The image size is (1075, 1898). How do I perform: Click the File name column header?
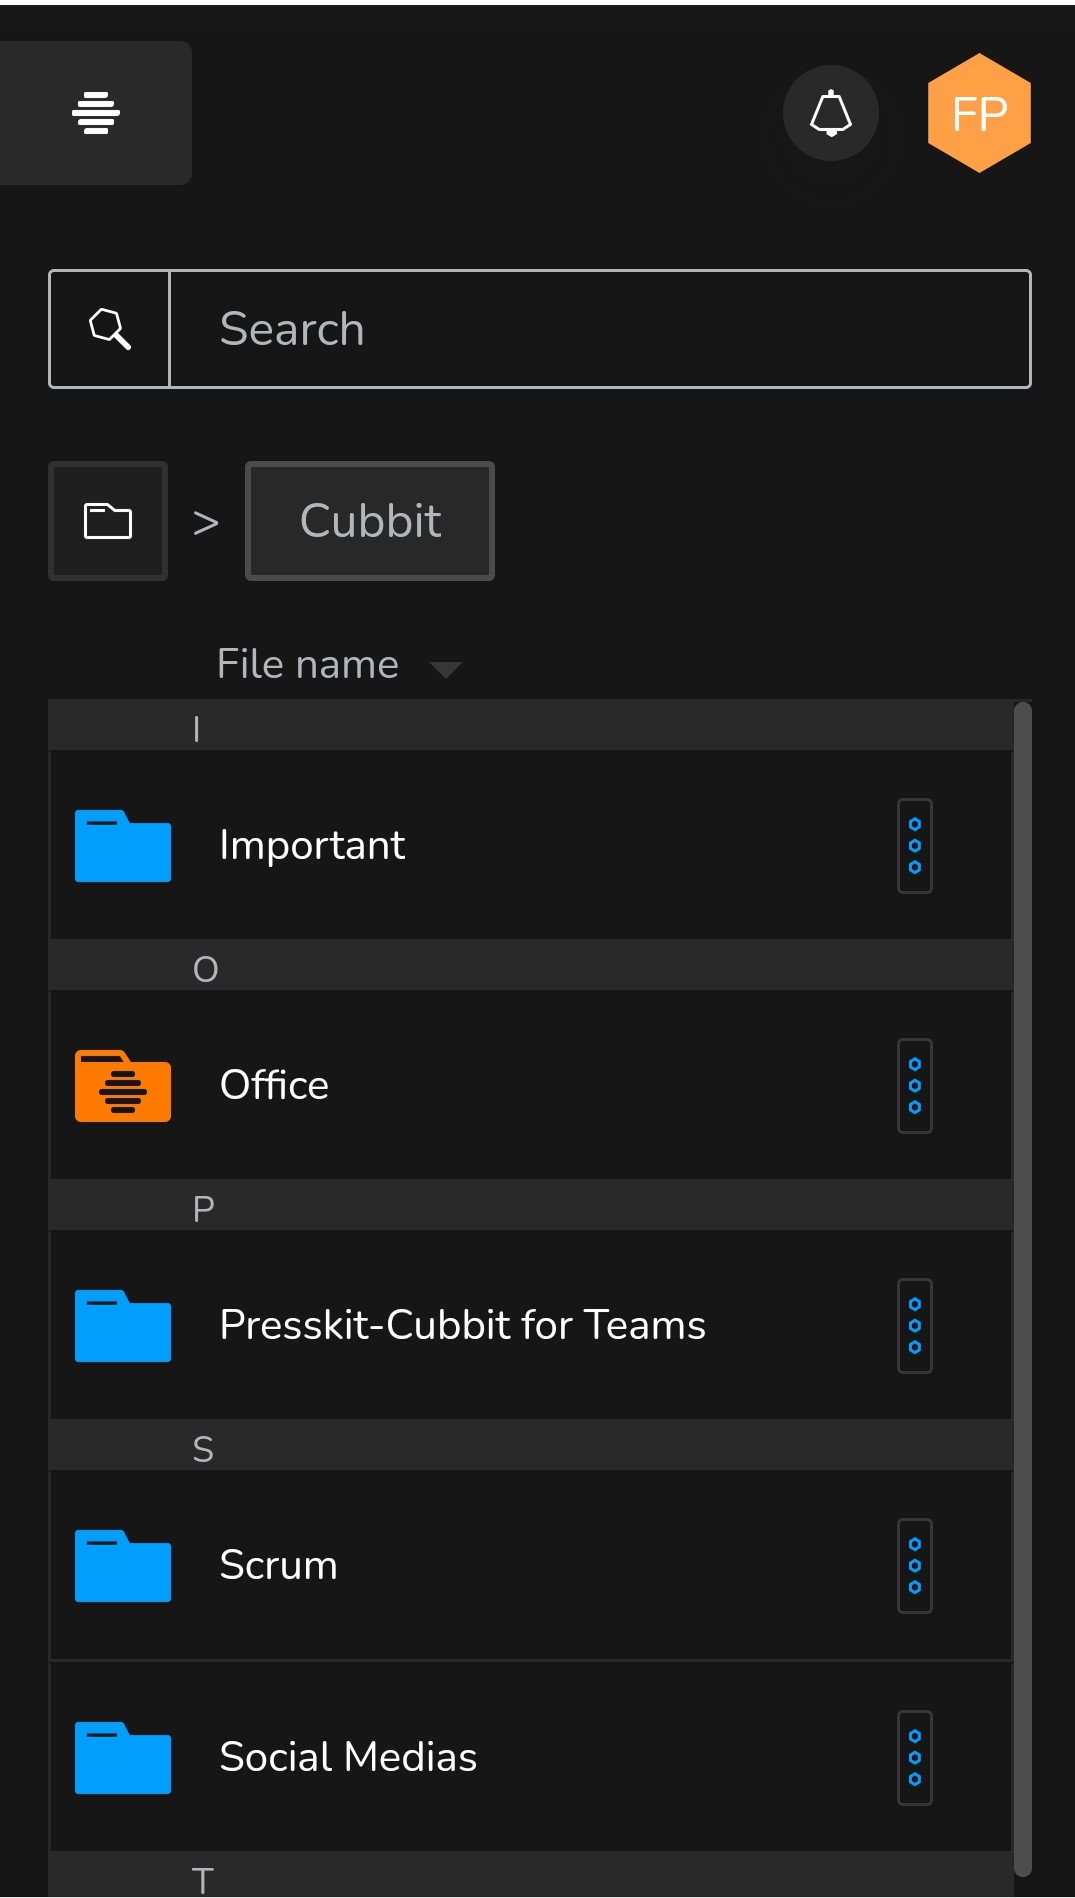point(308,665)
